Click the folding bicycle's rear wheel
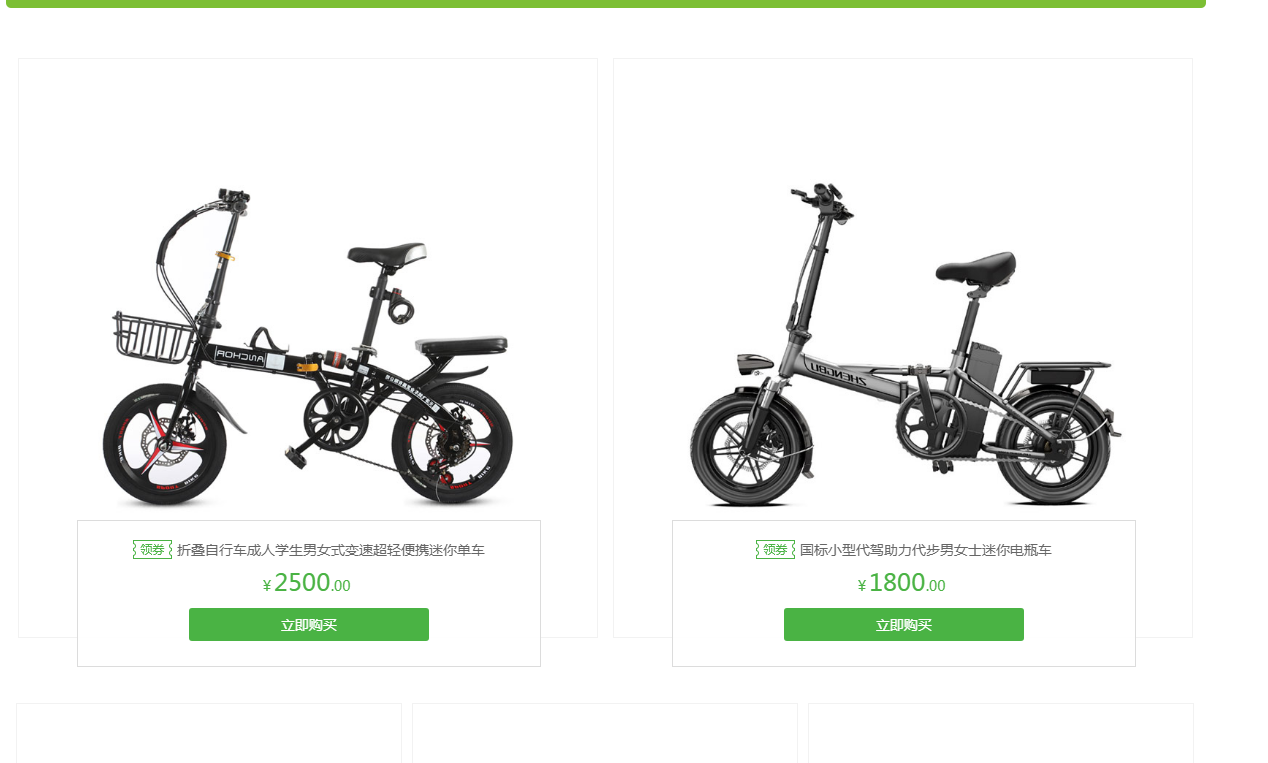Image resolution: width=1268 pixels, height=763 pixels. coord(452,444)
